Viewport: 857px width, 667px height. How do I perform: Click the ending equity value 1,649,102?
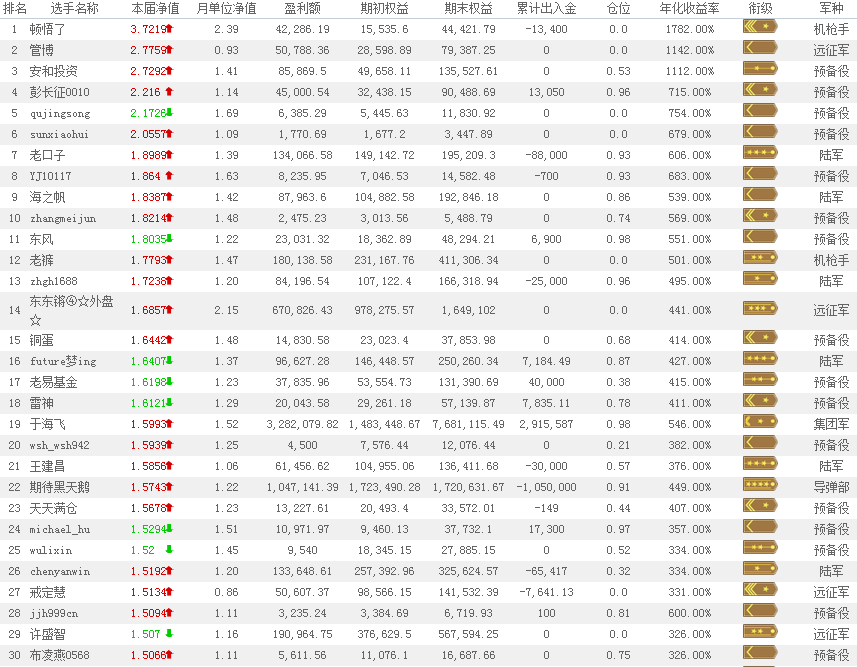[468, 310]
